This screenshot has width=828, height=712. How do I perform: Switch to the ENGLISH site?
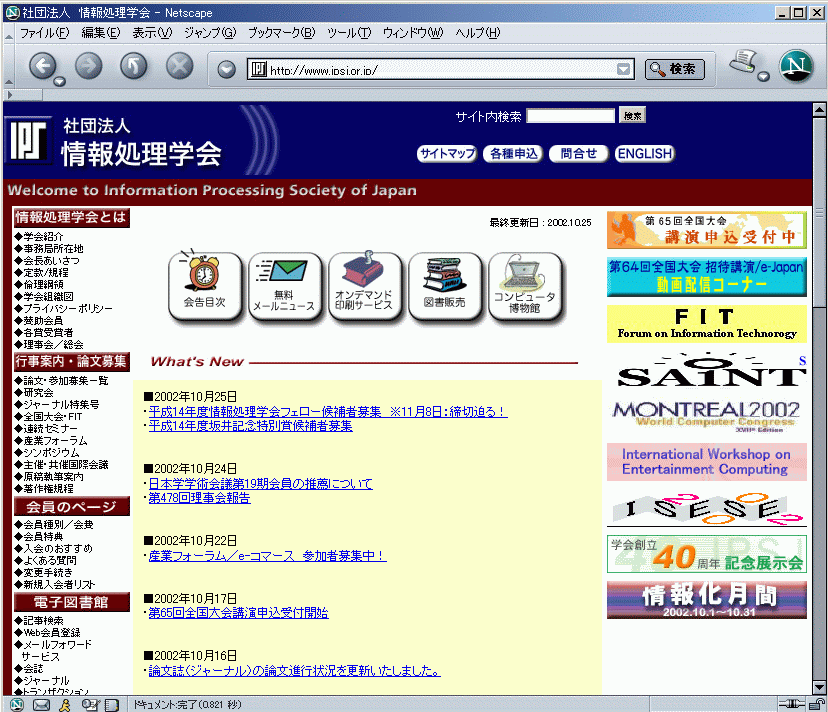(645, 154)
